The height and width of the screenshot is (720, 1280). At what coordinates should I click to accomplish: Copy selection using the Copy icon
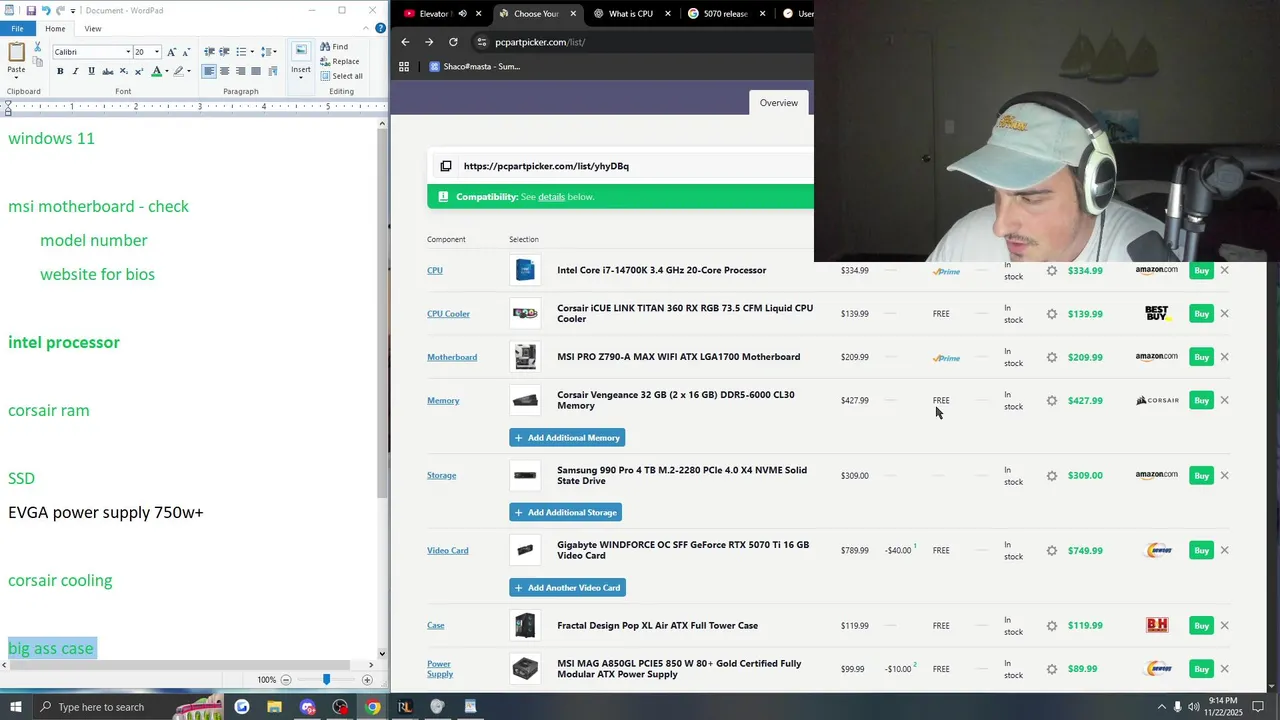(x=37, y=62)
